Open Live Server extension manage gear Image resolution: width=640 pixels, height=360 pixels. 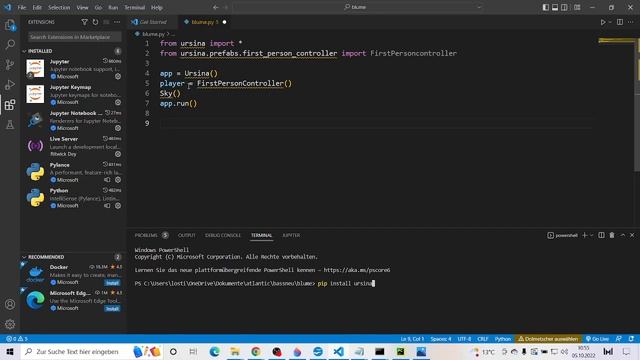(118, 154)
